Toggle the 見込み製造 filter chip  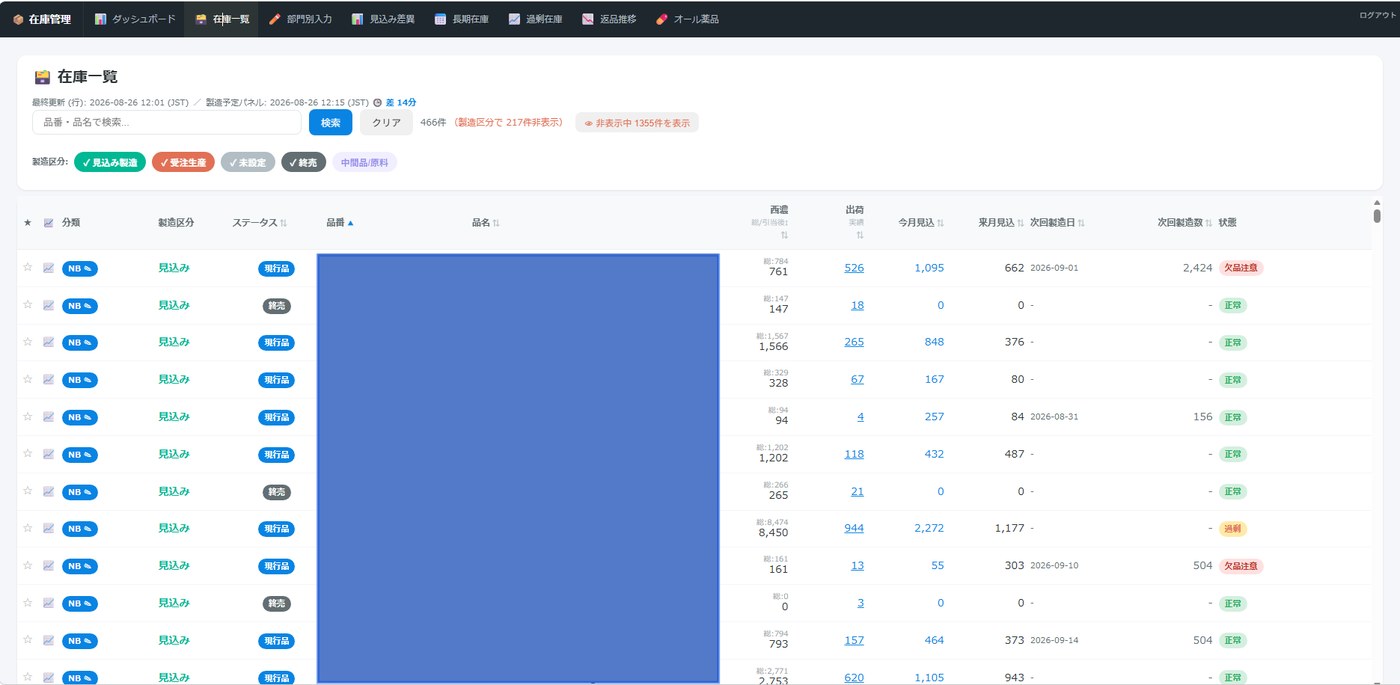[x=109, y=162]
